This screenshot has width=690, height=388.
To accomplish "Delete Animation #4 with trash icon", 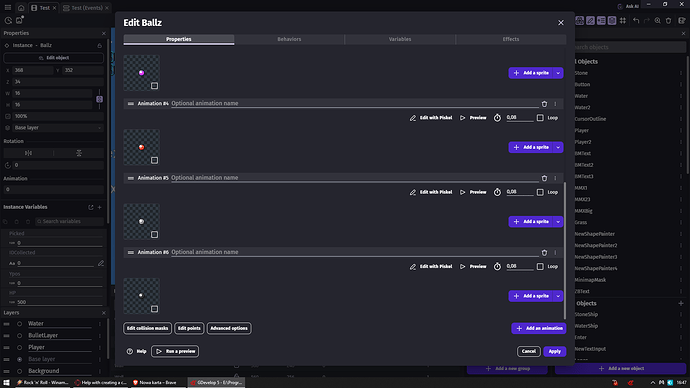I will [x=544, y=104].
